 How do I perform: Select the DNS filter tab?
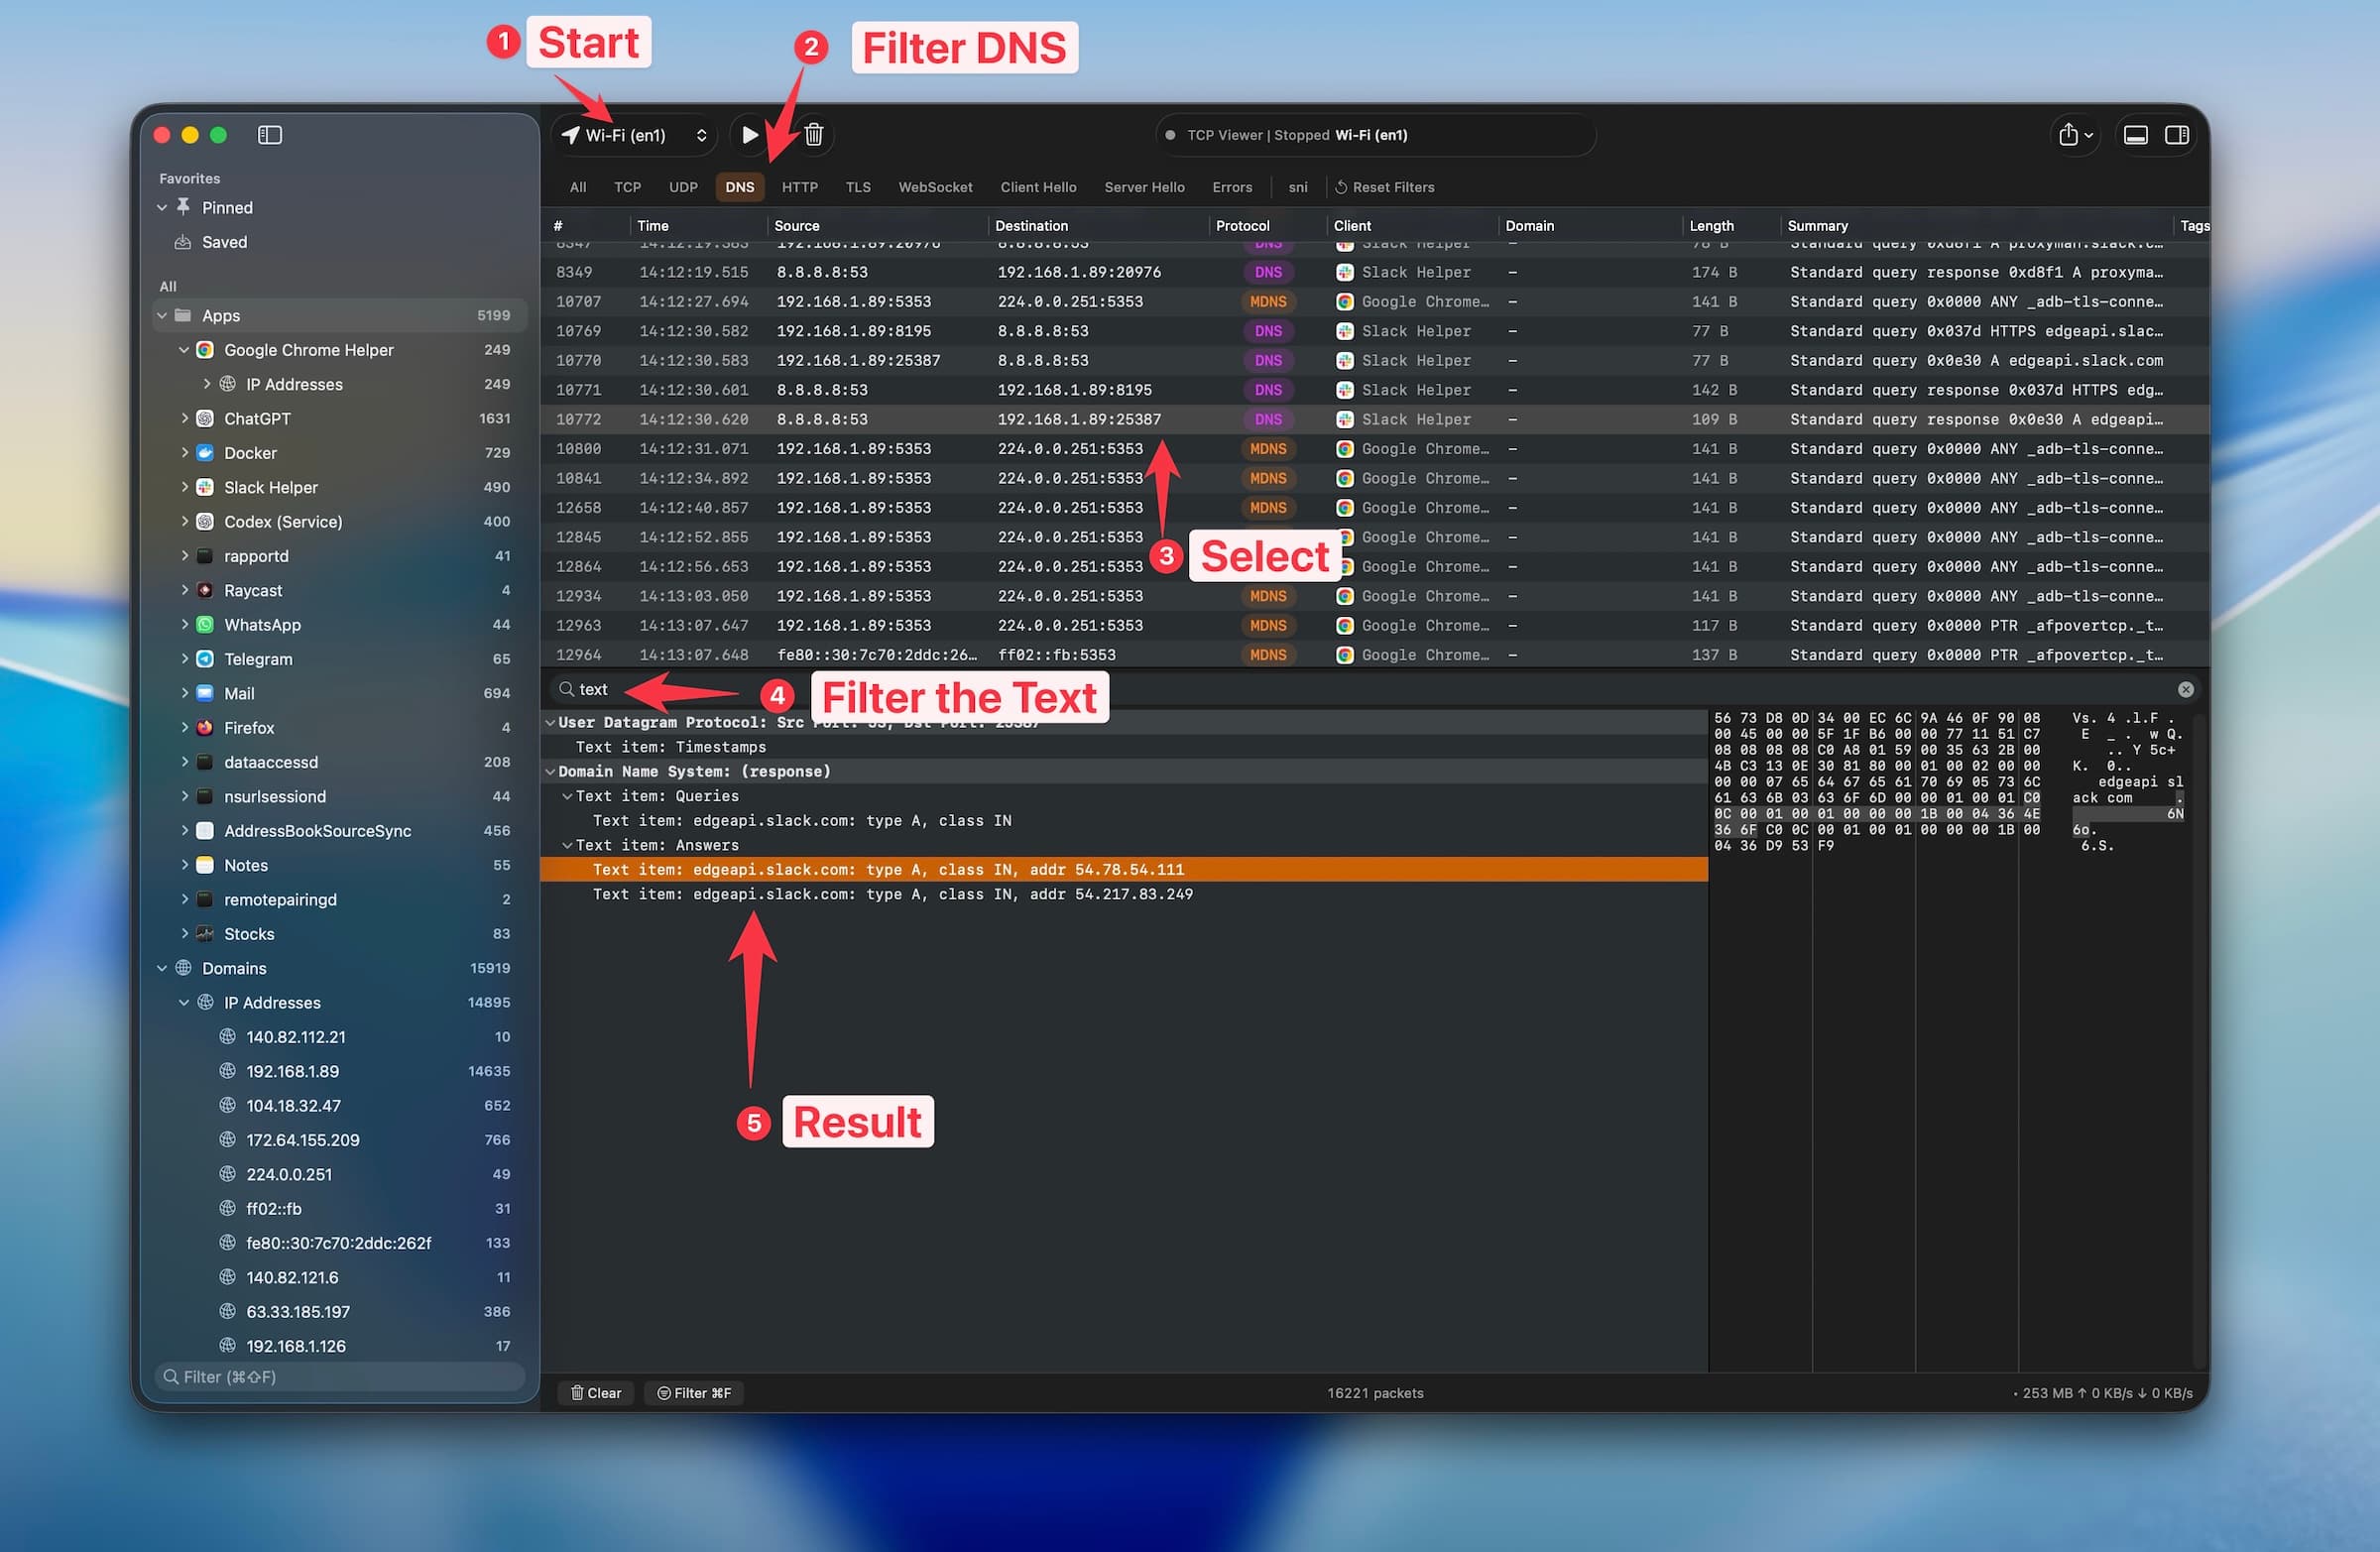pos(740,187)
